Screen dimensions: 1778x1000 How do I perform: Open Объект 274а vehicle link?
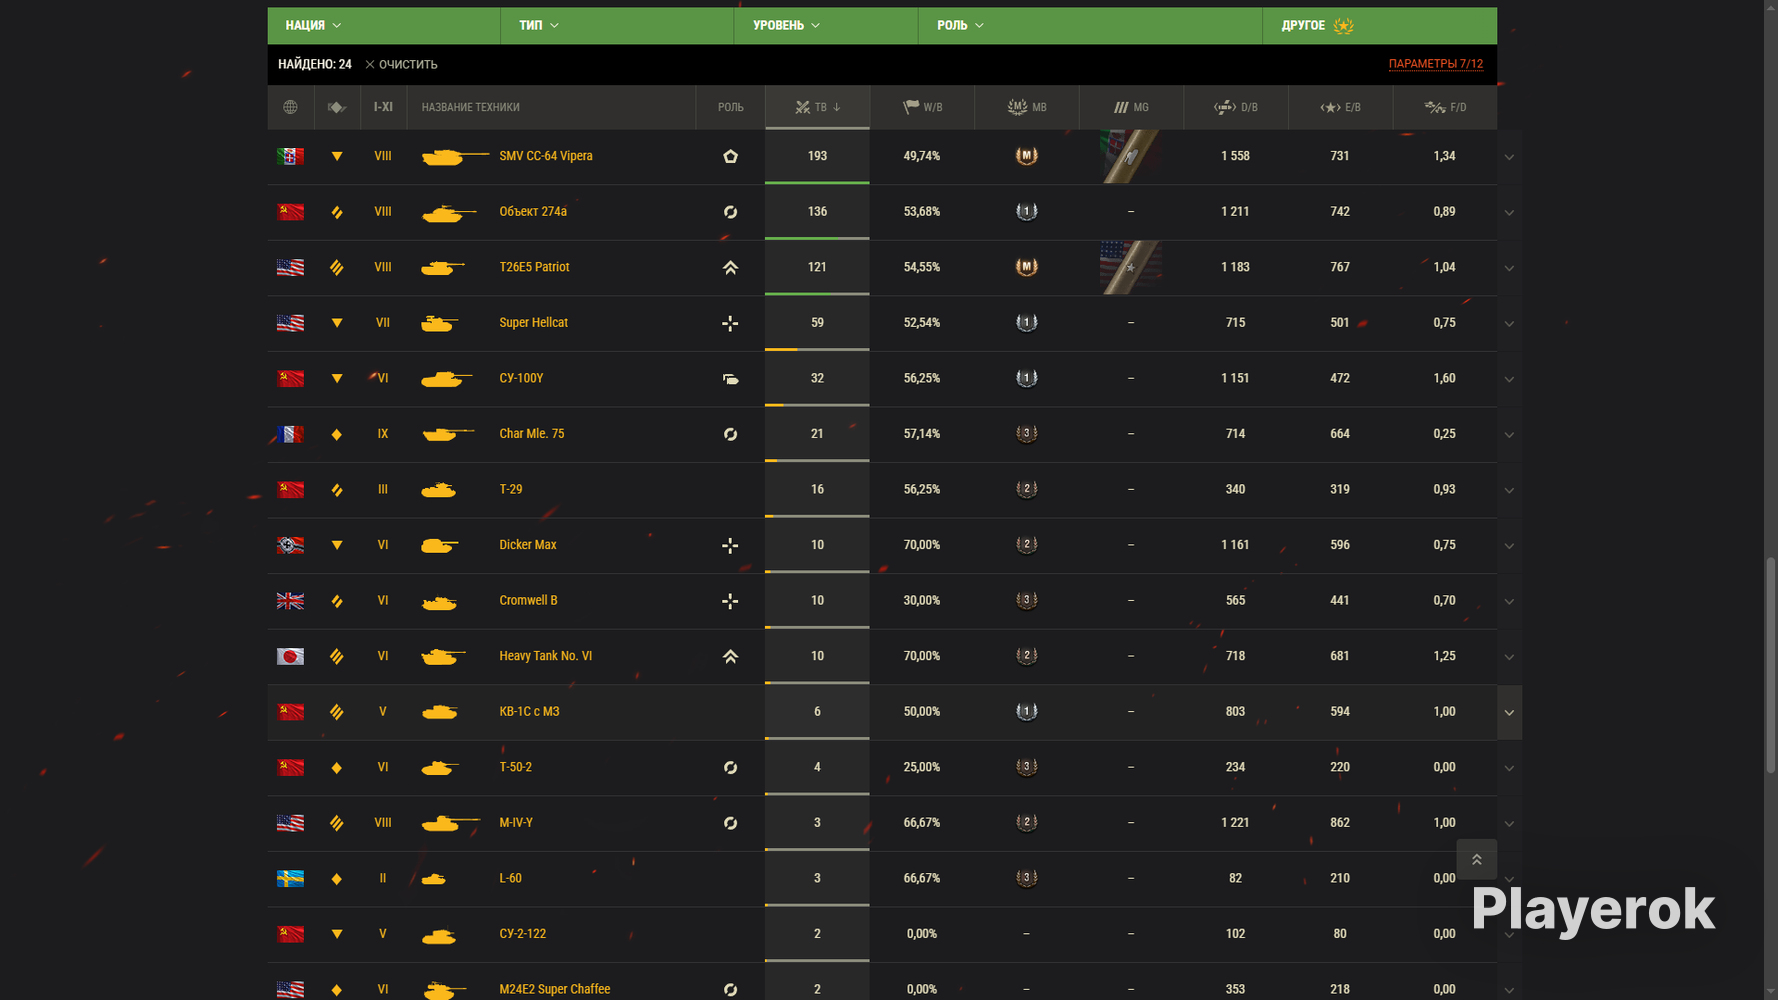coord(533,212)
